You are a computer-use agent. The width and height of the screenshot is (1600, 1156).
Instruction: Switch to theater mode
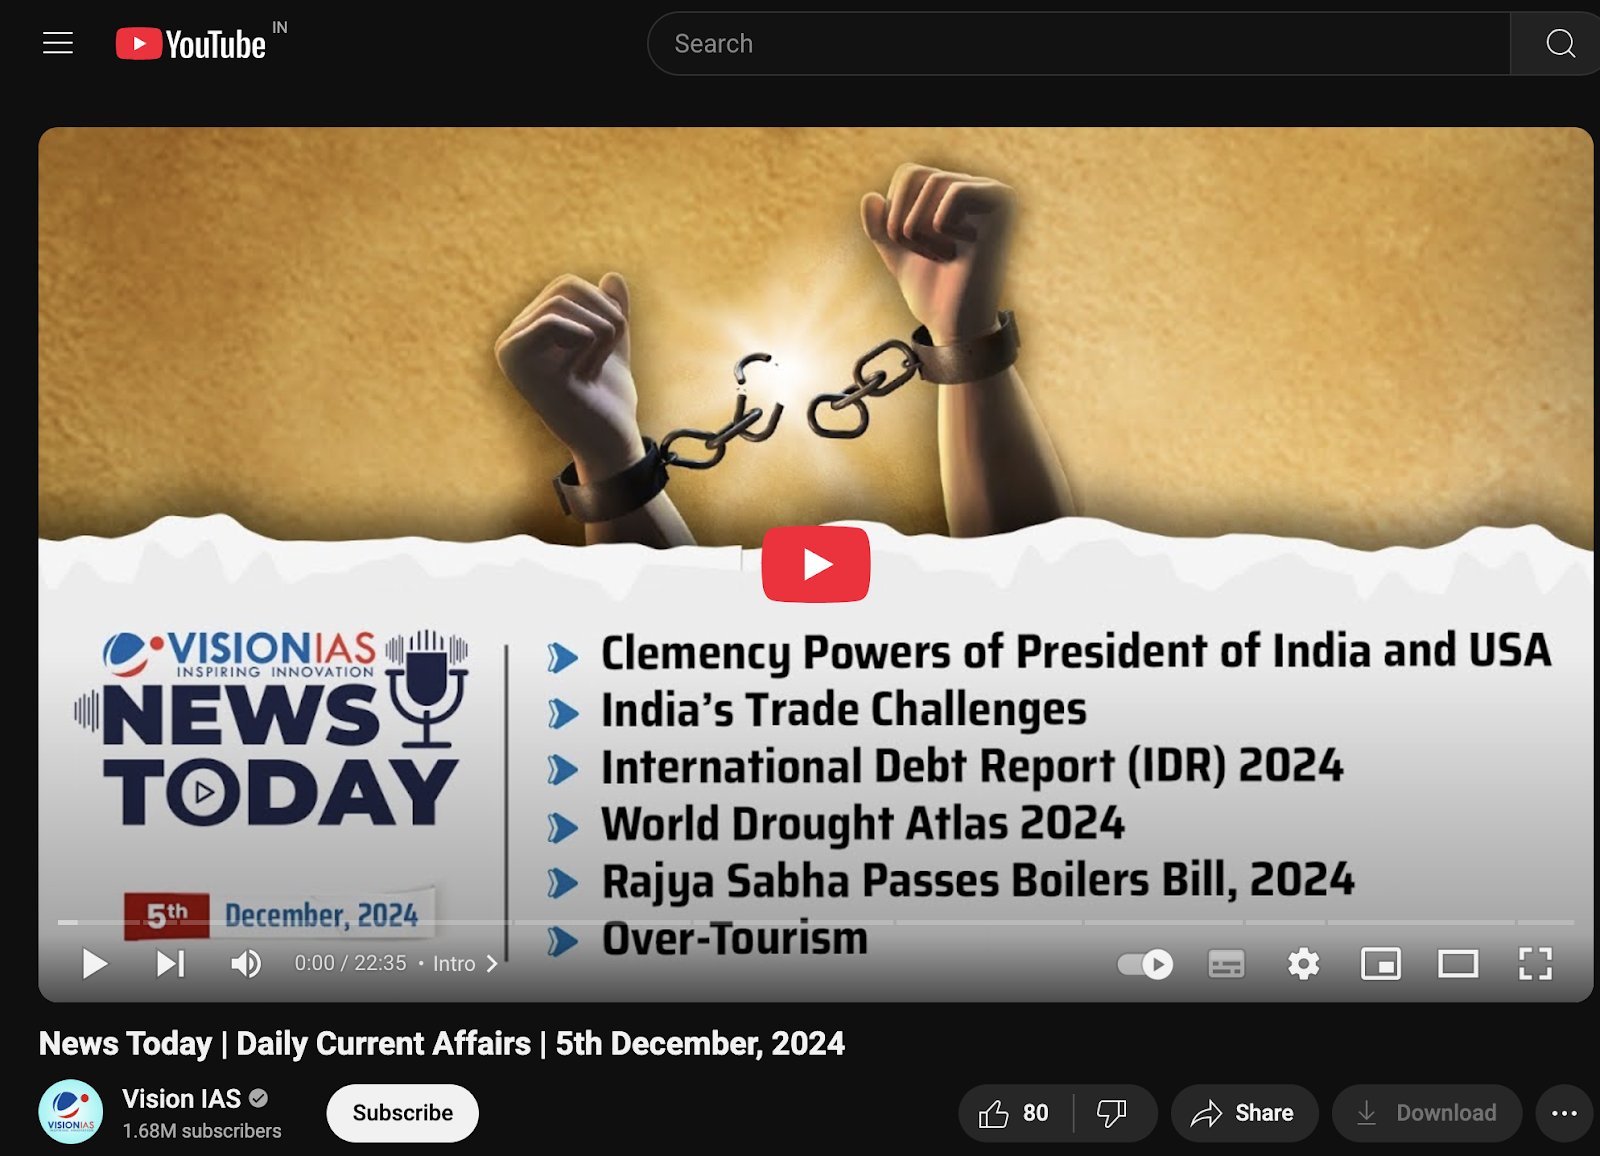coord(1458,964)
